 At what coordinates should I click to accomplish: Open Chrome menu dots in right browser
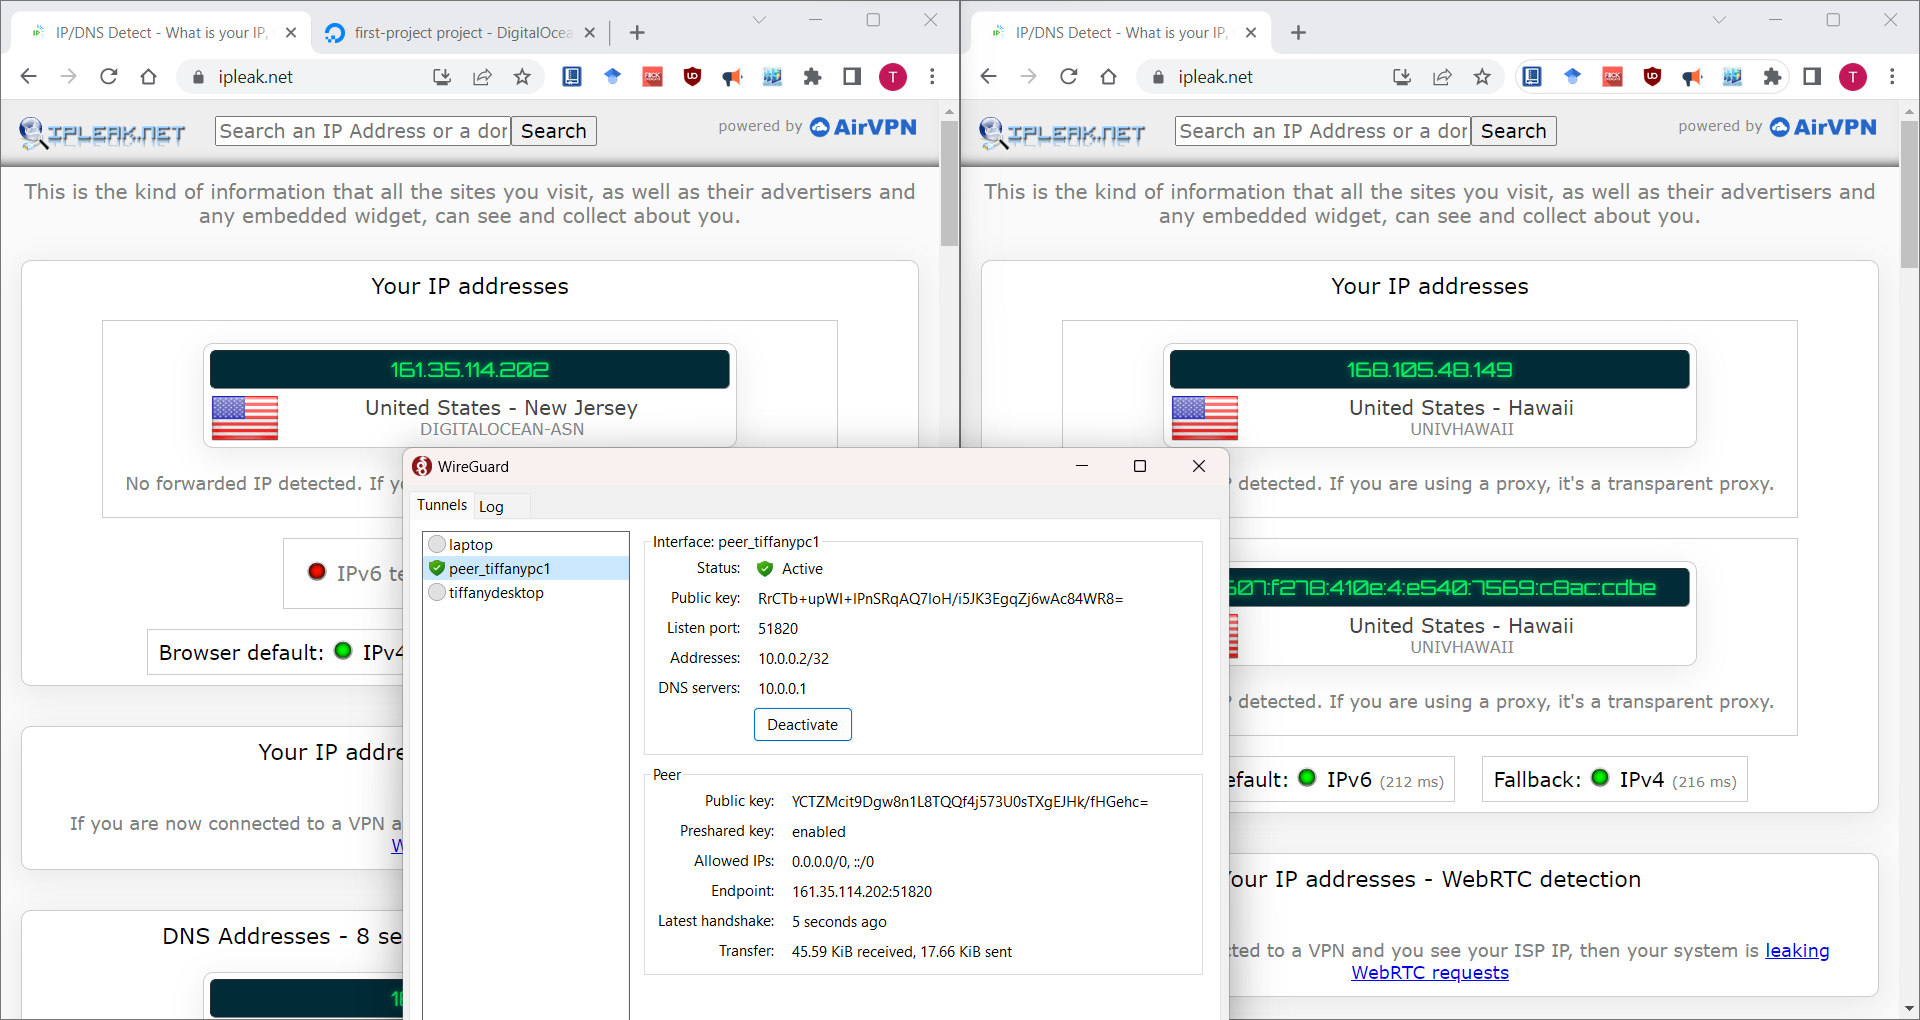pyautogui.click(x=1892, y=77)
